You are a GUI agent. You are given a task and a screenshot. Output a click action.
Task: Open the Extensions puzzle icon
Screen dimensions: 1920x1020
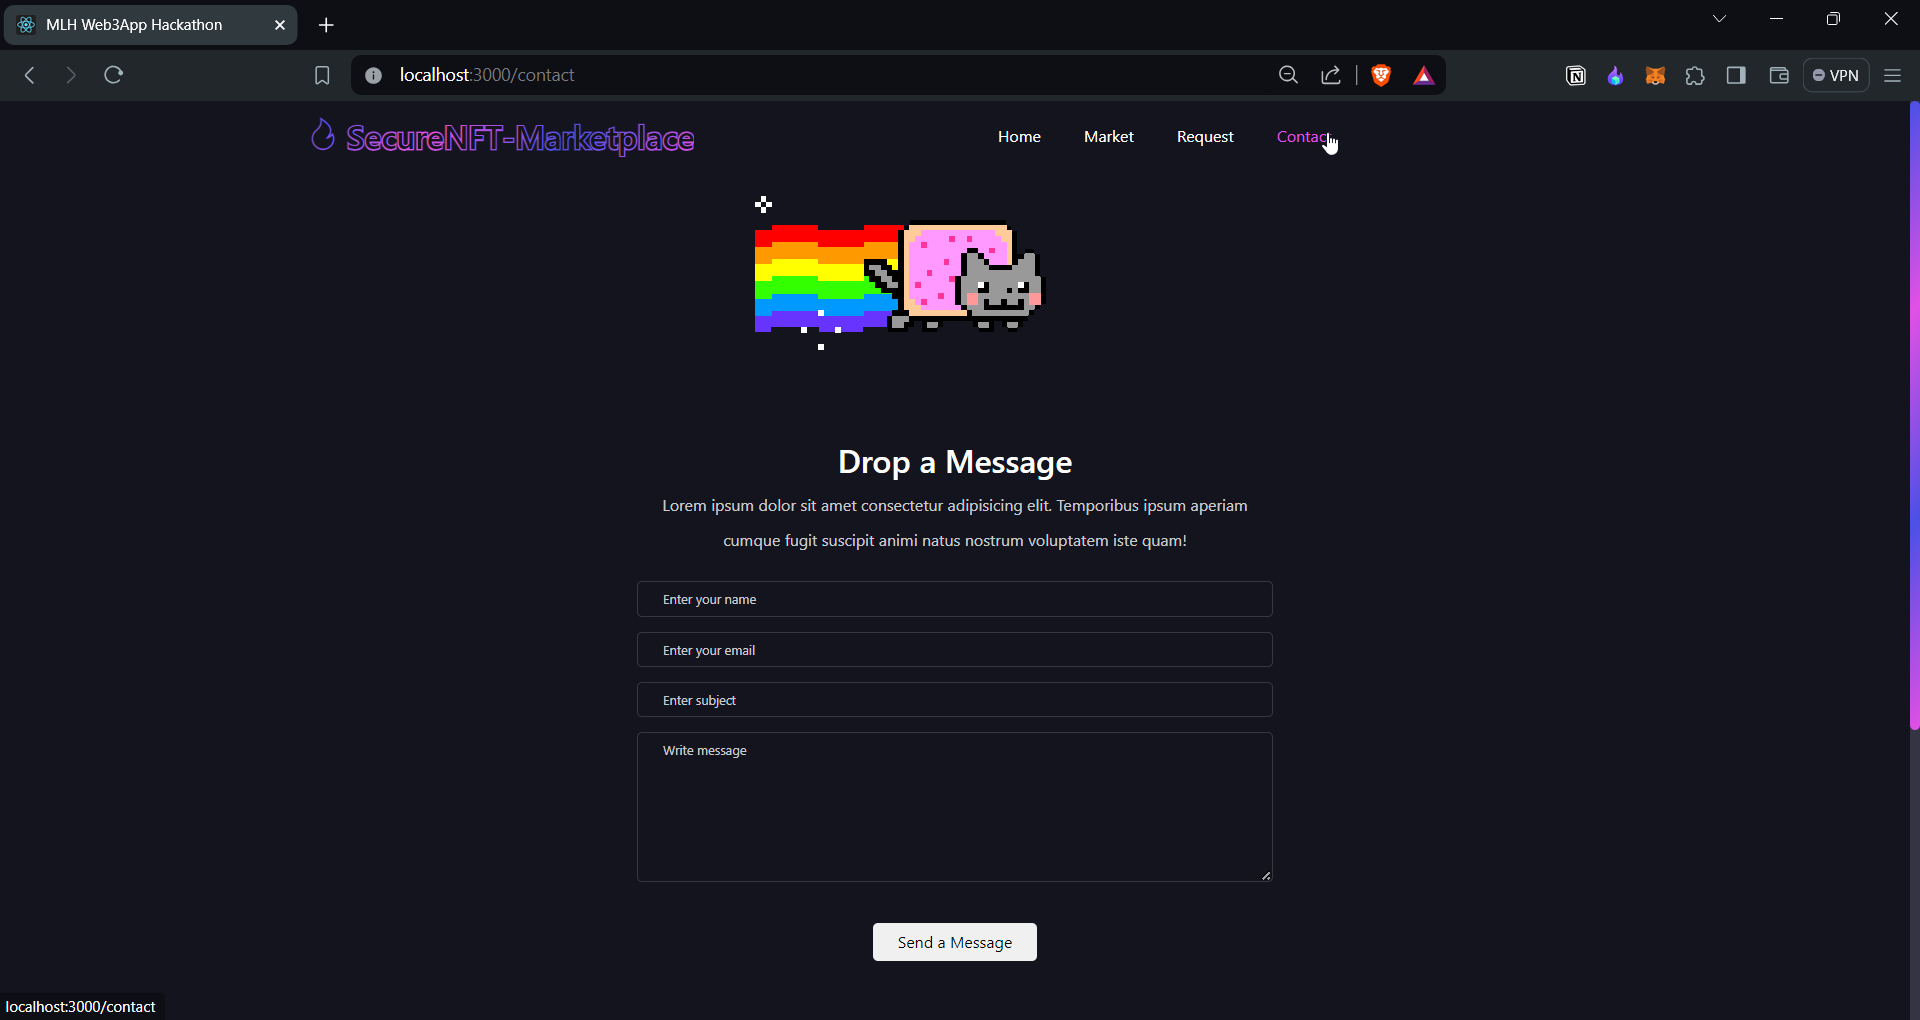[1696, 75]
